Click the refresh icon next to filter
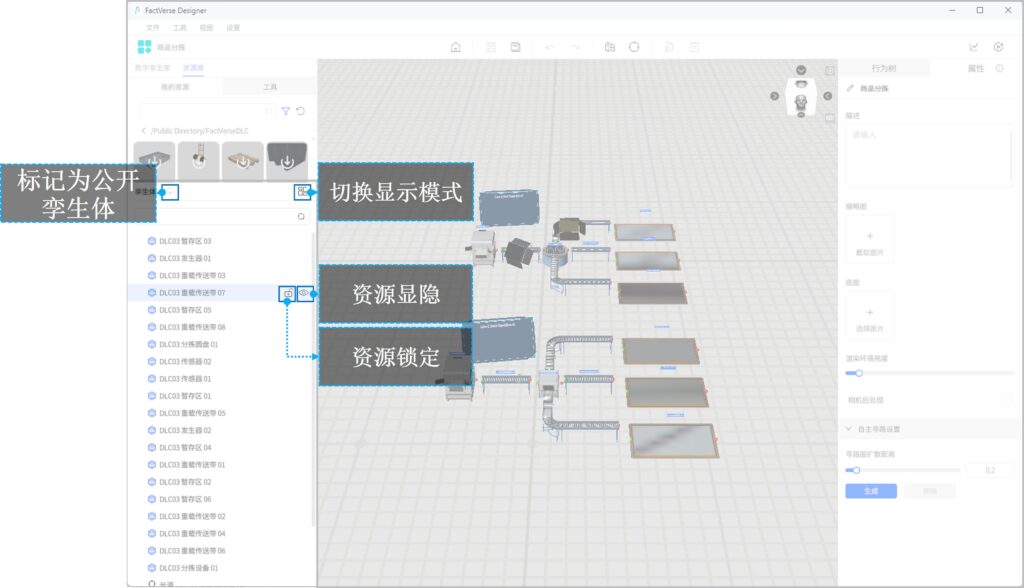1024x588 pixels. [x=301, y=111]
